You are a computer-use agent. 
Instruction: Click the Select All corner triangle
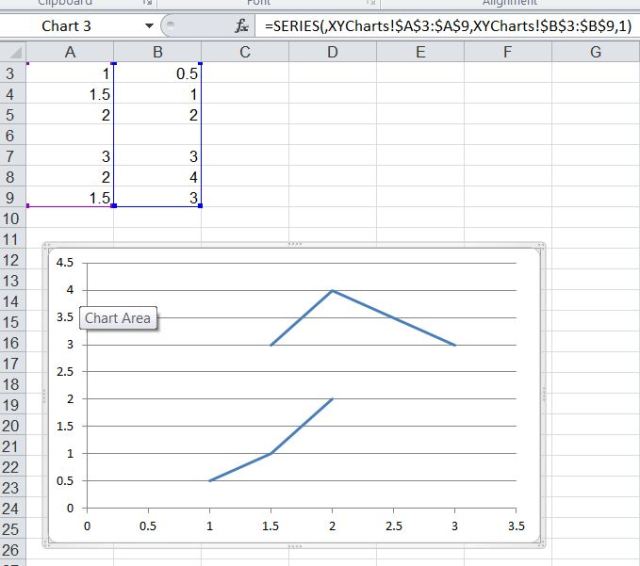point(13,52)
